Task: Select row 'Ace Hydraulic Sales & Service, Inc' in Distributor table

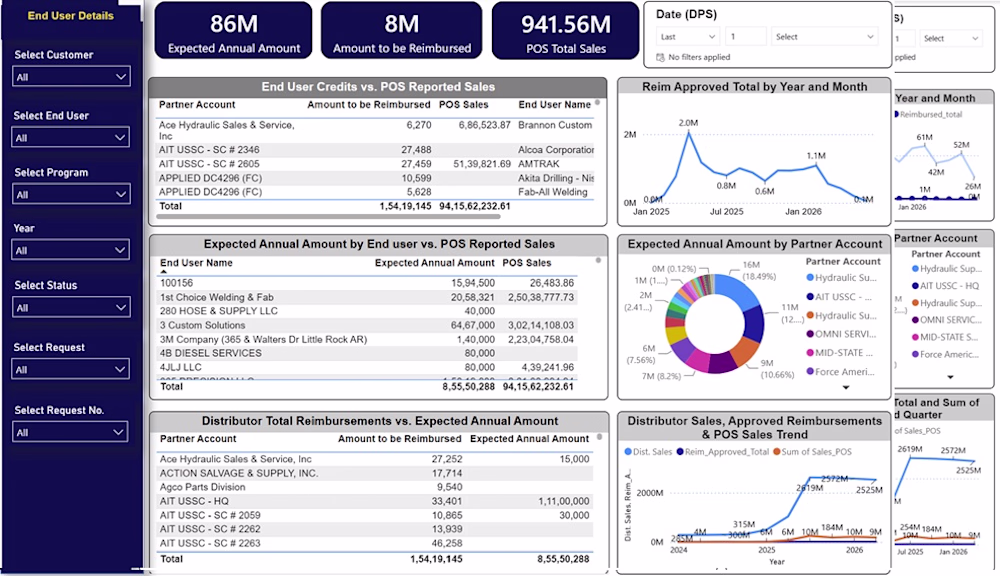Action: click(x=375, y=459)
